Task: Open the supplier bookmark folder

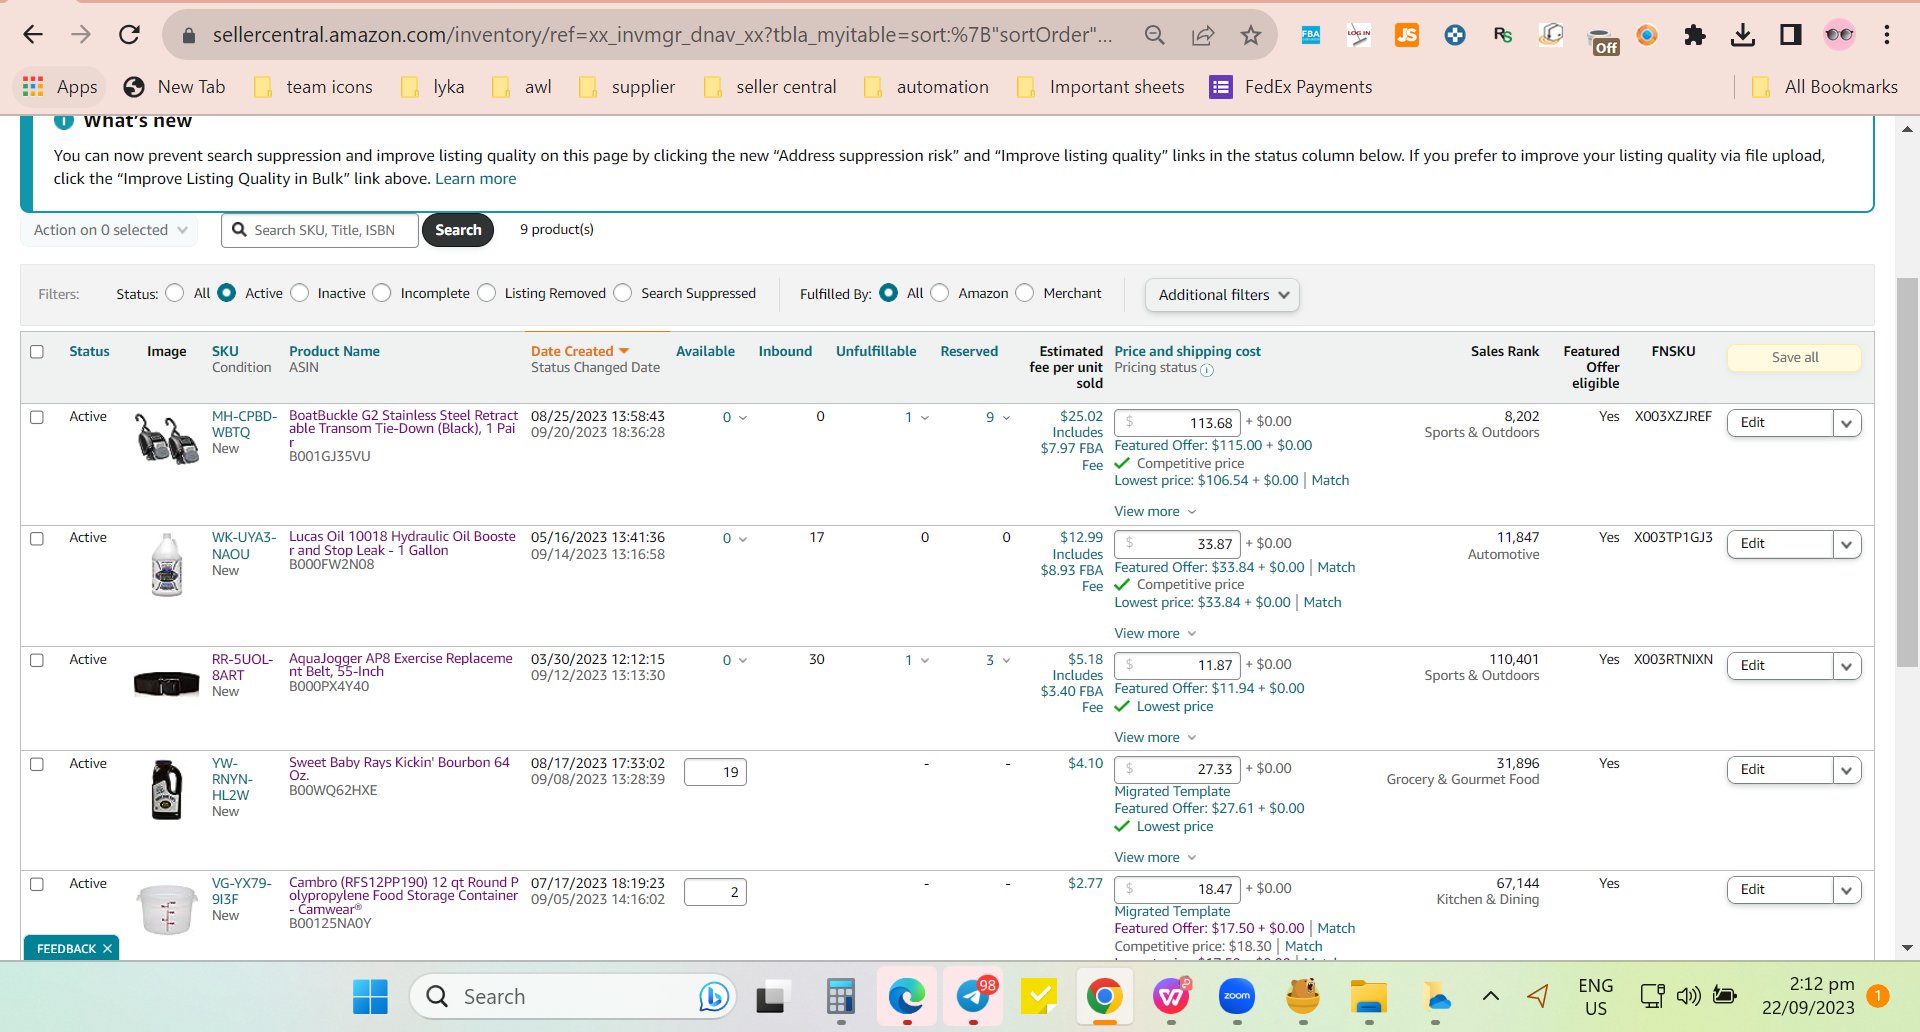Action: point(627,87)
